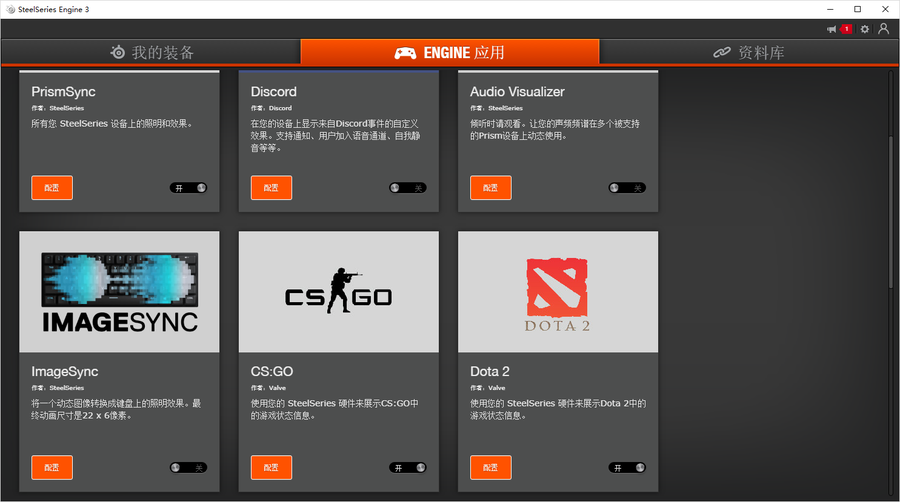Viewport: 900px width, 502px height.
Task: Click the CS:GO logo thumbnail
Action: [339, 291]
